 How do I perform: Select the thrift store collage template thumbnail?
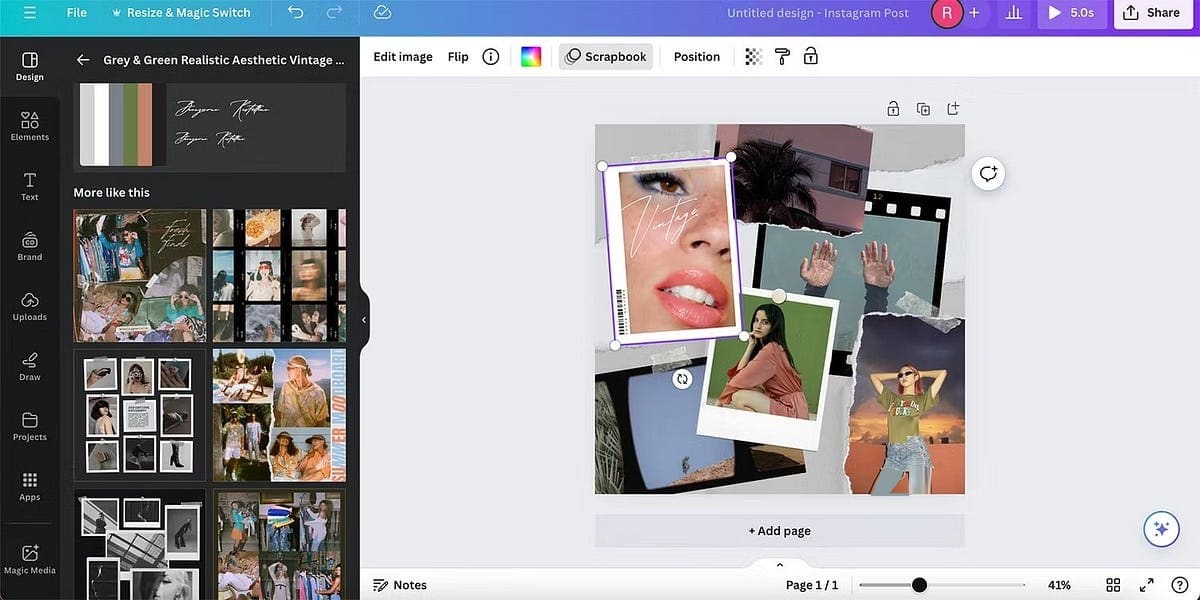pyautogui.click(x=140, y=276)
